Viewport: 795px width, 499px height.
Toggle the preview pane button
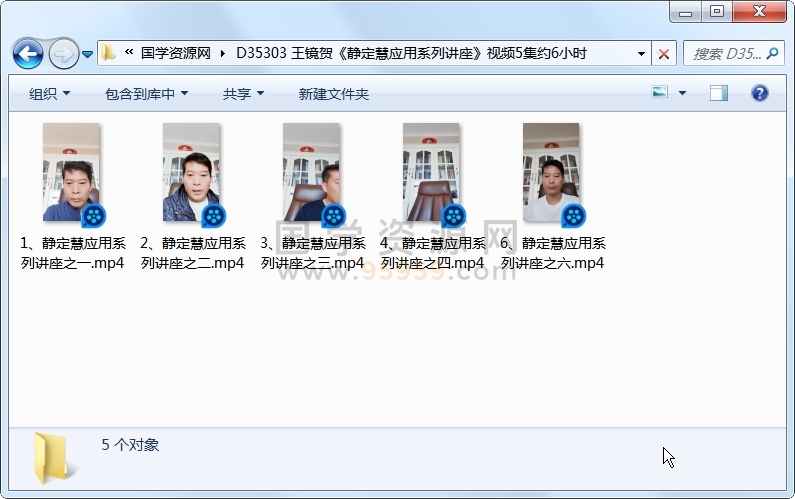coord(718,93)
